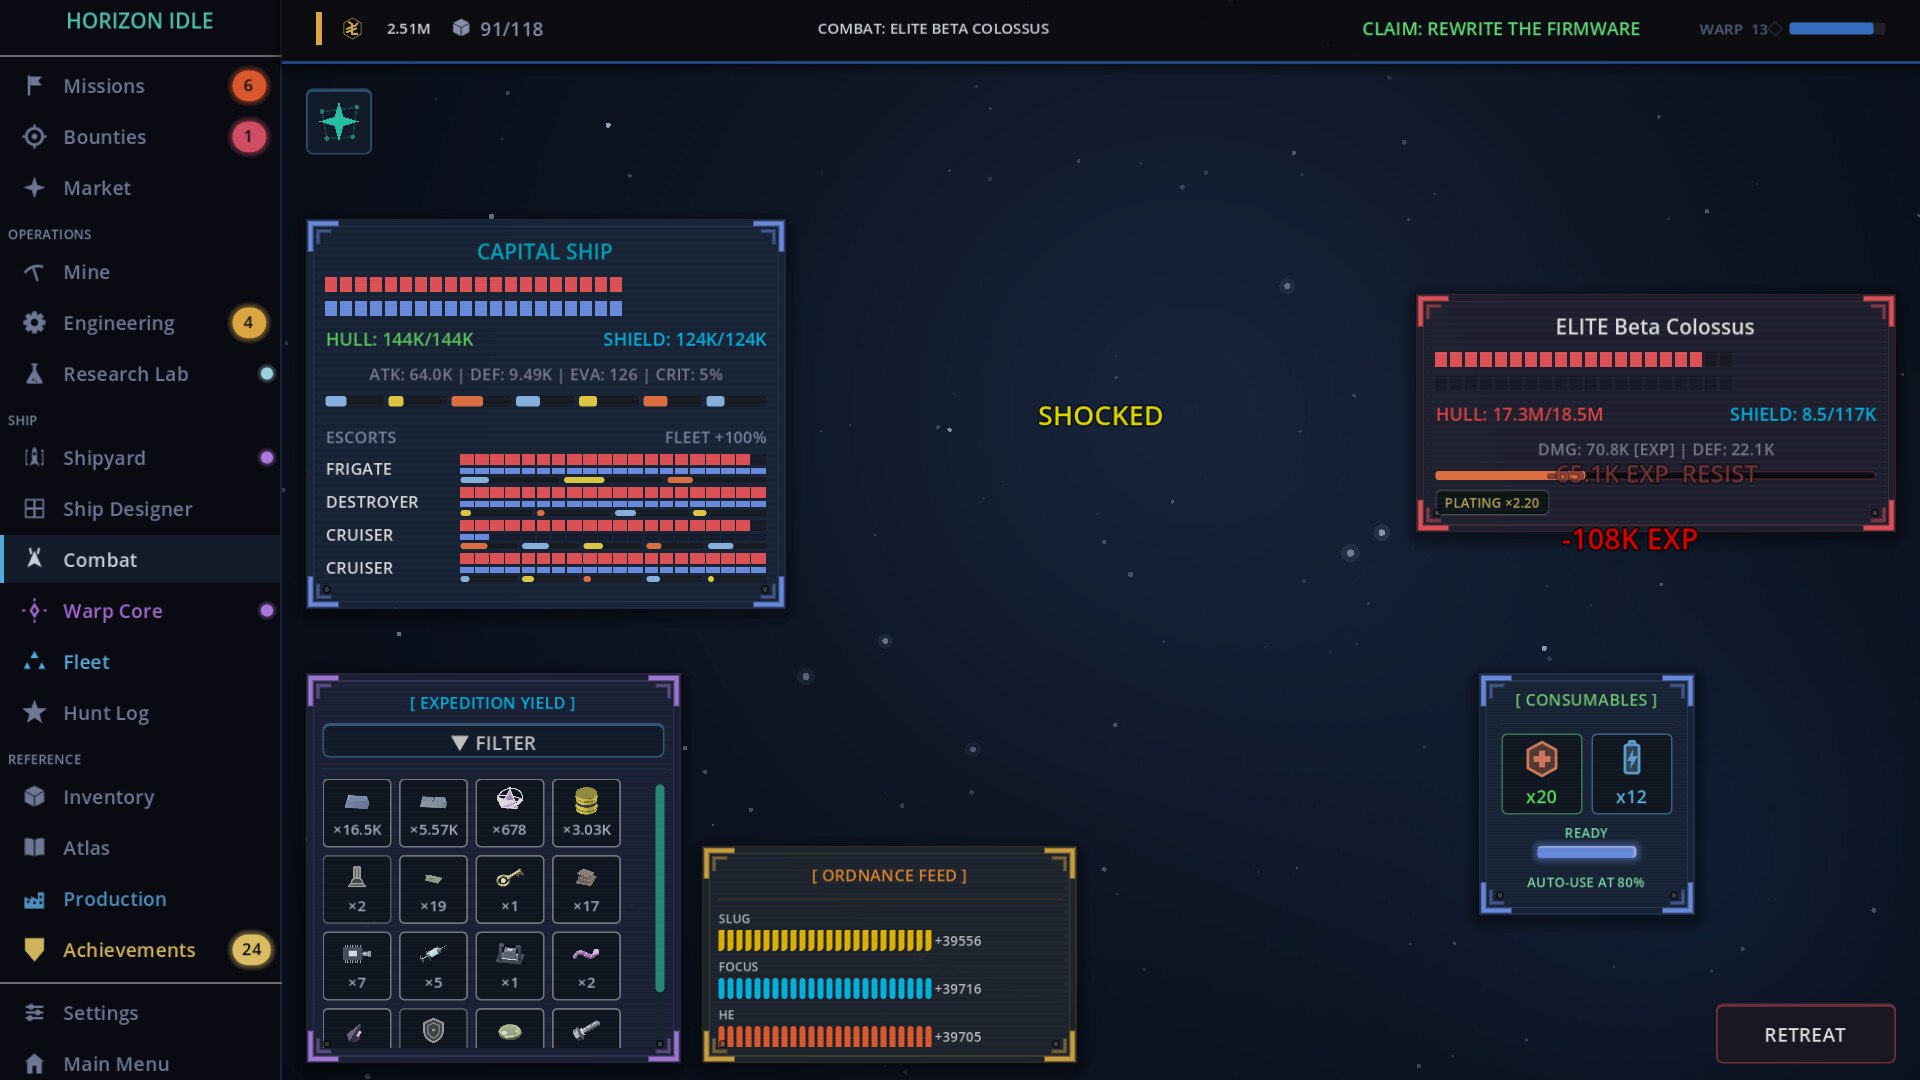Click the RETREAT button
The height and width of the screenshot is (1080, 1920).
tap(1805, 1034)
